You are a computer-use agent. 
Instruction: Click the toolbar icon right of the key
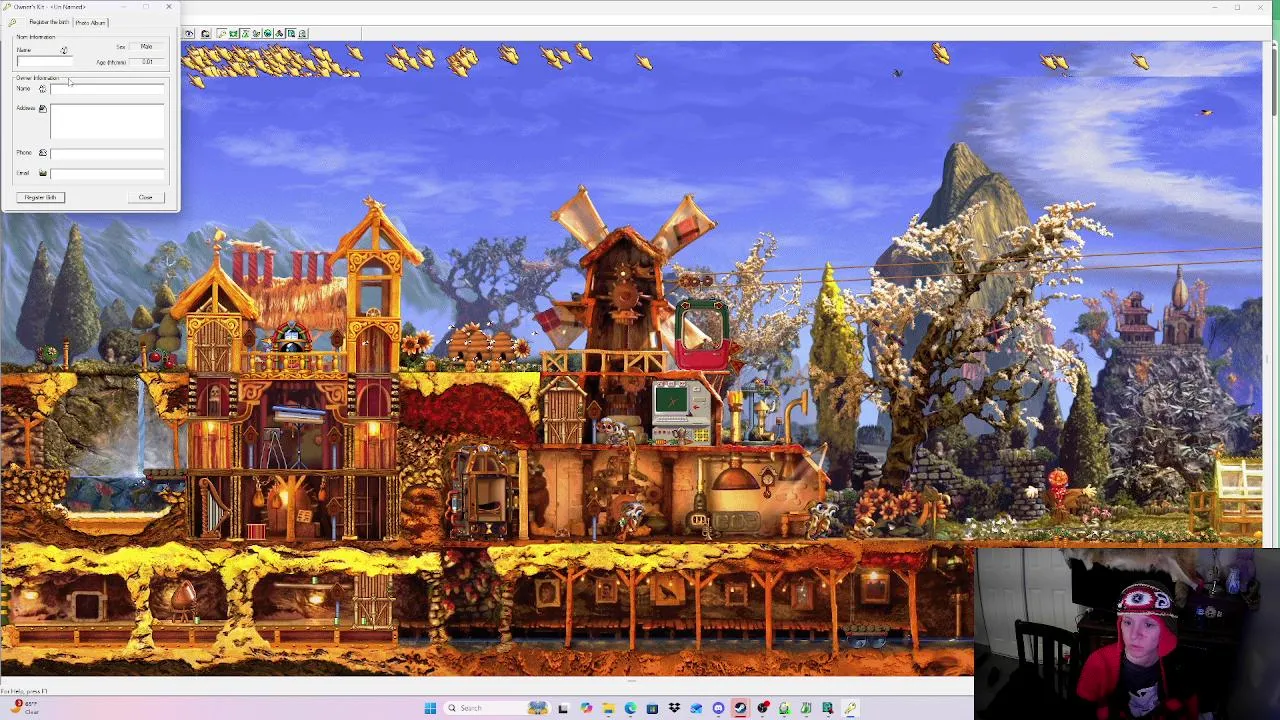point(233,33)
